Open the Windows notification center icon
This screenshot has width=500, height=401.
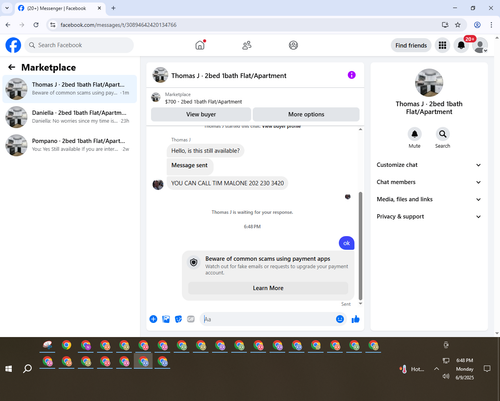[487, 369]
